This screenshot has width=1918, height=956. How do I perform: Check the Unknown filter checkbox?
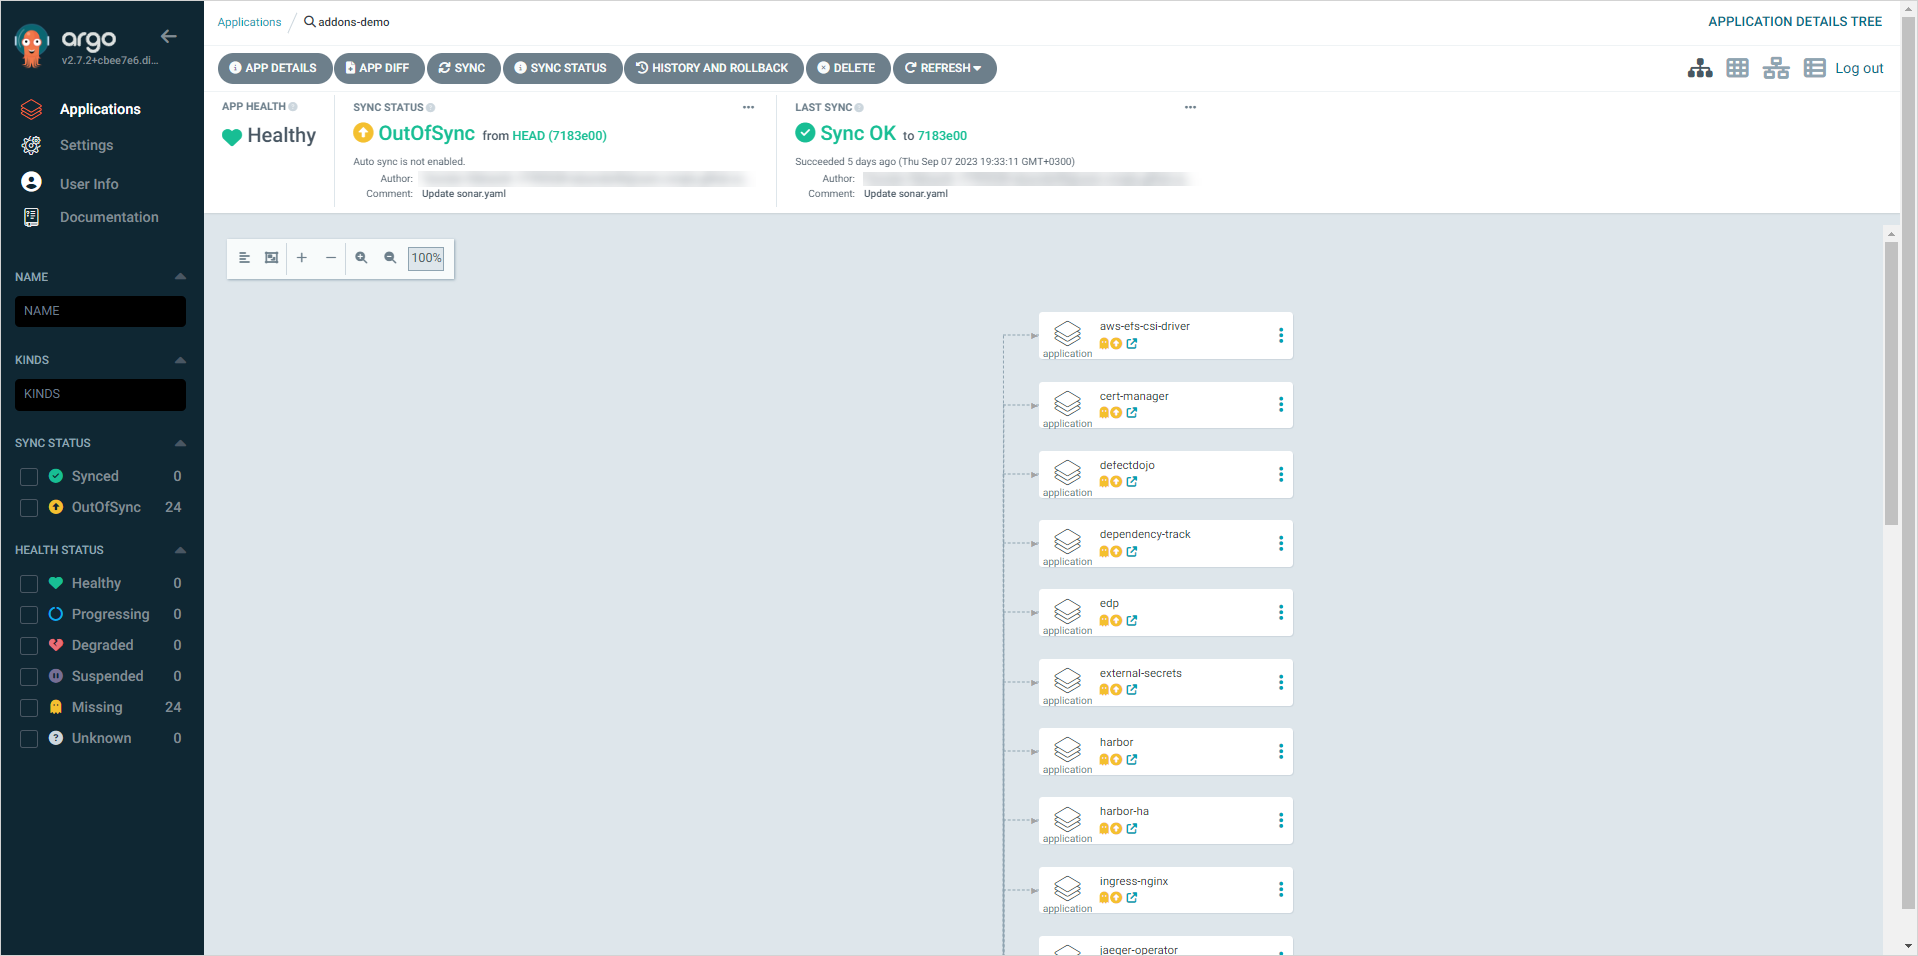click(x=29, y=739)
